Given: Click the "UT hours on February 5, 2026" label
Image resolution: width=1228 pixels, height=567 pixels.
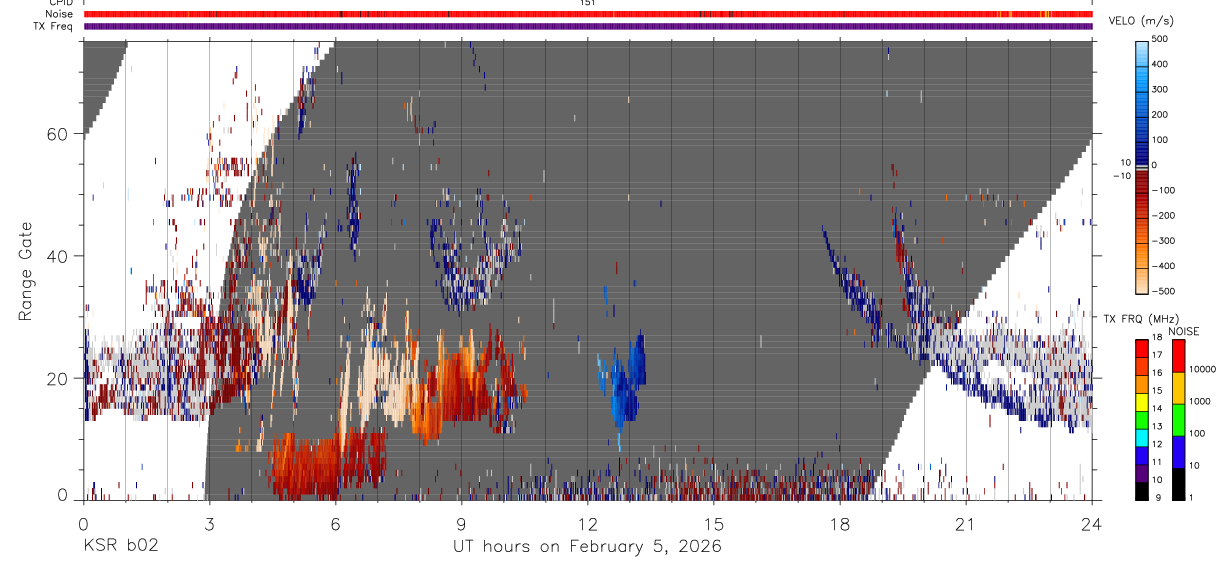Looking at the screenshot, I should point(587,546).
